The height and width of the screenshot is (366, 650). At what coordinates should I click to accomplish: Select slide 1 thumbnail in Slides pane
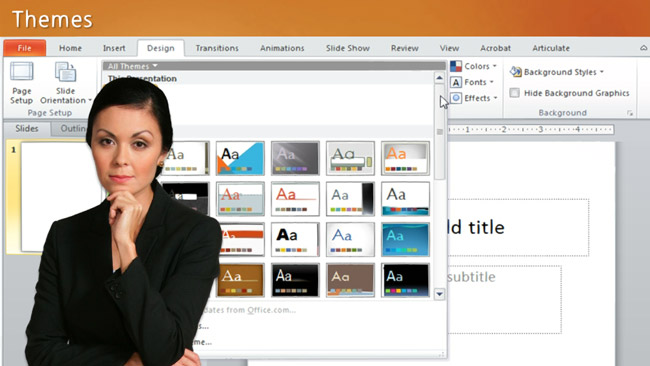60,196
